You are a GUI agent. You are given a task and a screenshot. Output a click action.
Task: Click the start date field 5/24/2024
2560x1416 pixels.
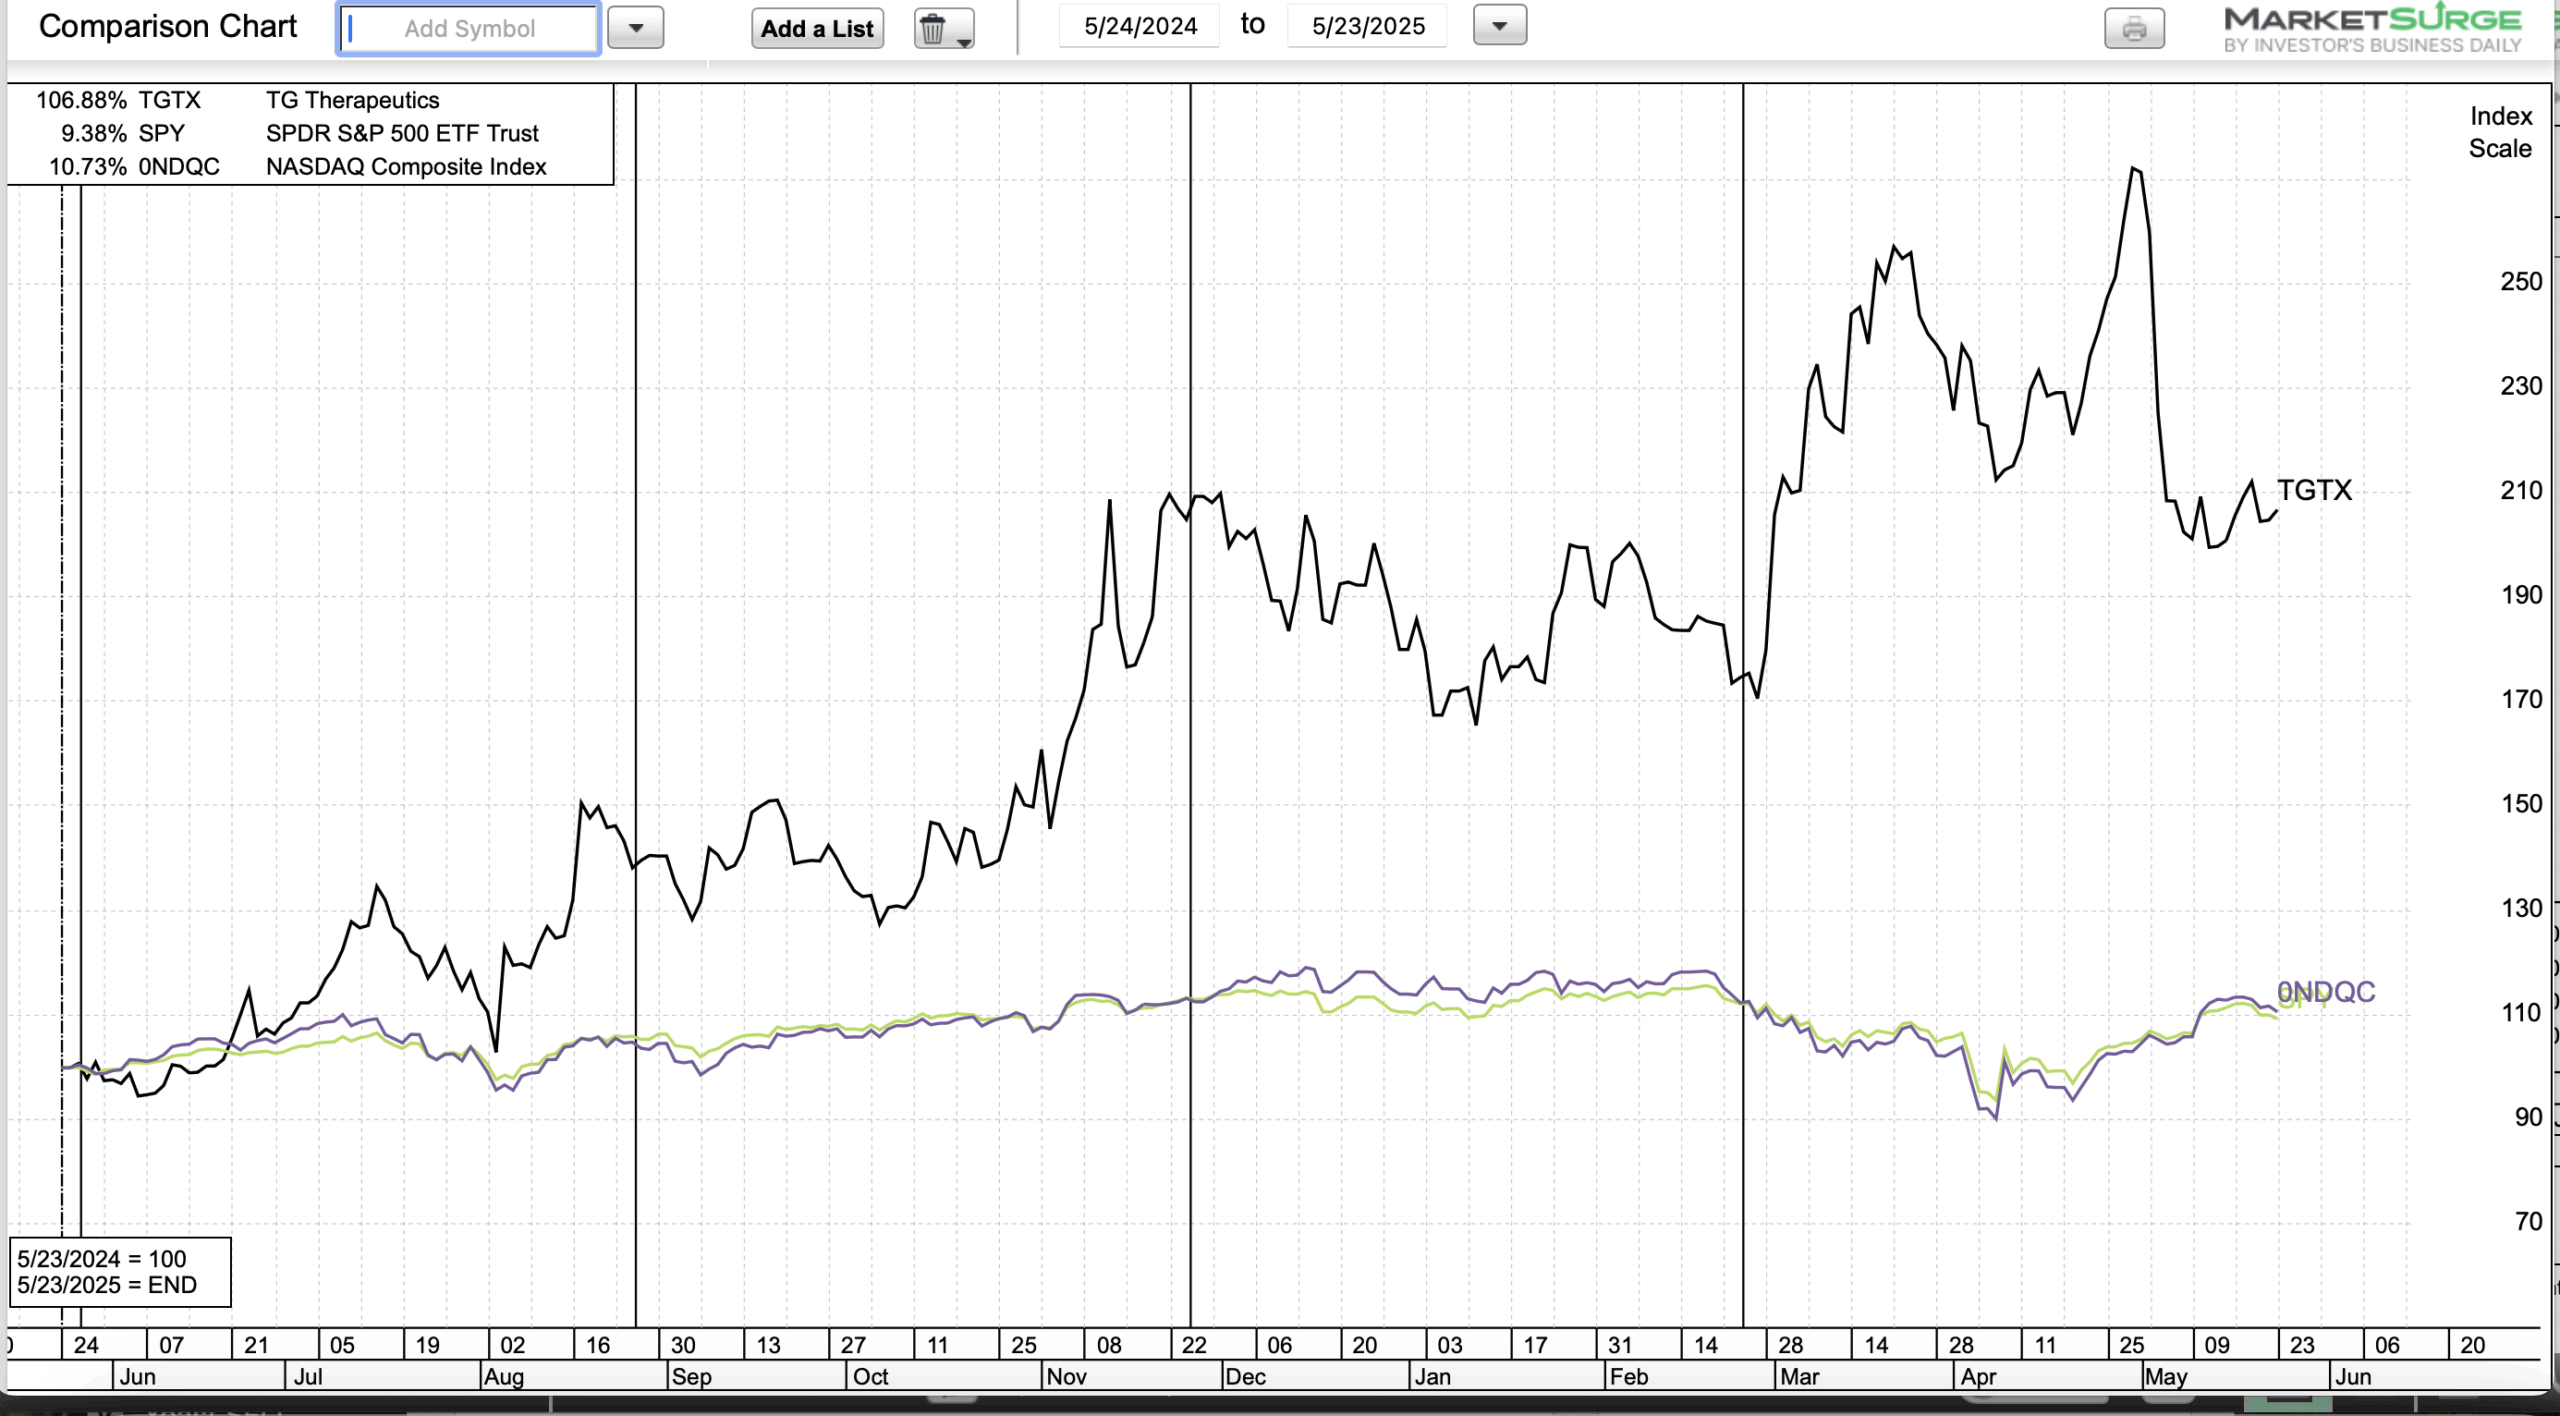coord(1140,26)
